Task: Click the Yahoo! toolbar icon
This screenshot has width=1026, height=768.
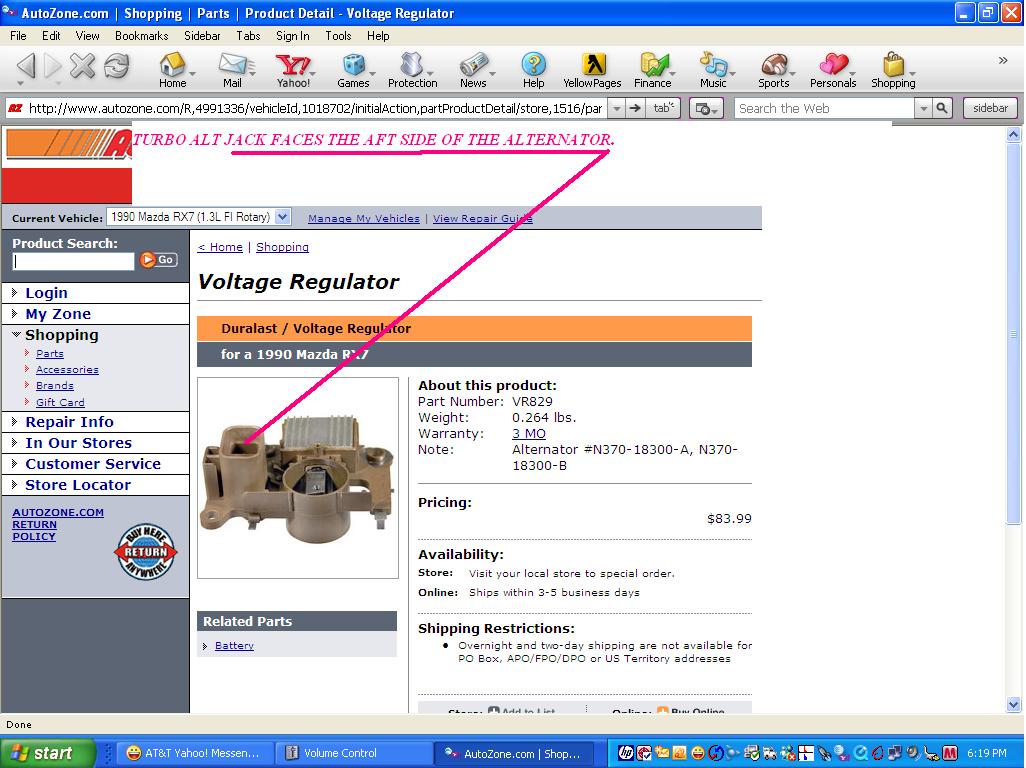Action: tap(293, 67)
